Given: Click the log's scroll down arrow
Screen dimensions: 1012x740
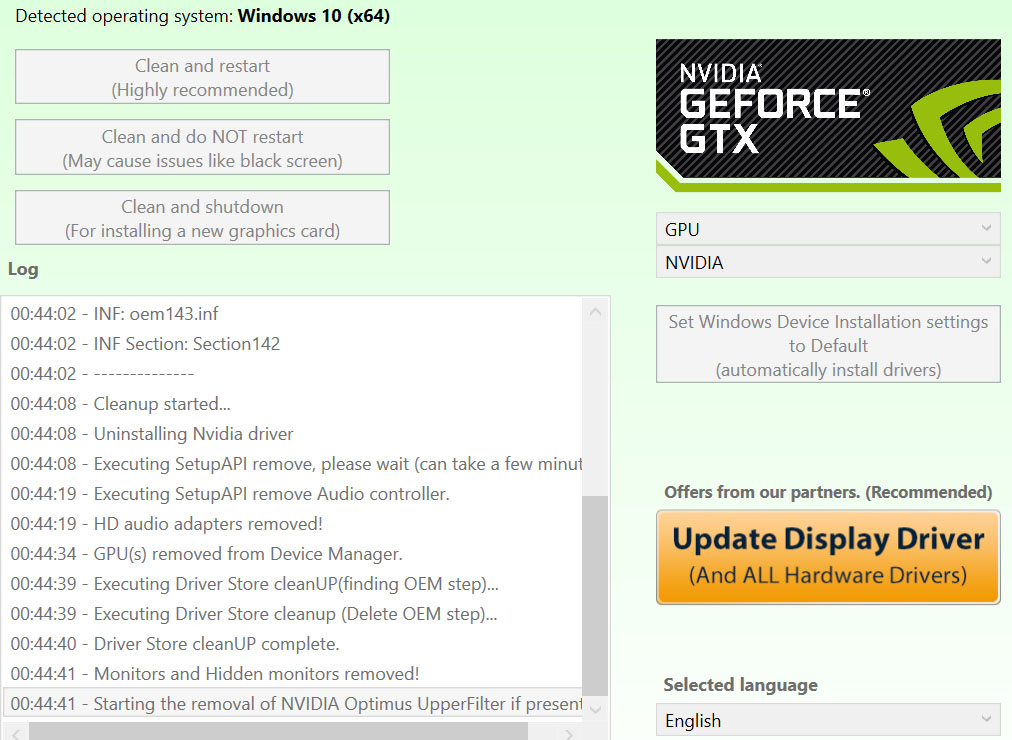Looking at the screenshot, I should 595,708.
